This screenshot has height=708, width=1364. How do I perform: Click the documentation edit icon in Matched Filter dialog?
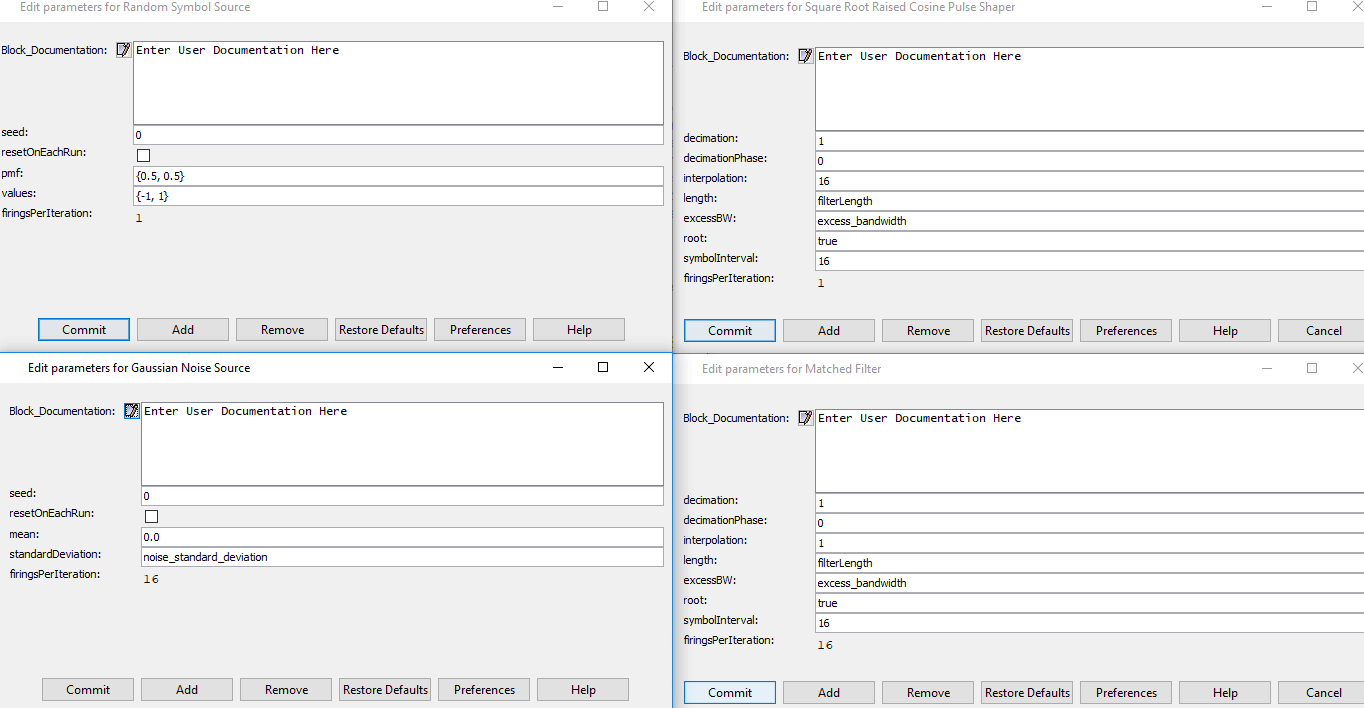click(806, 418)
